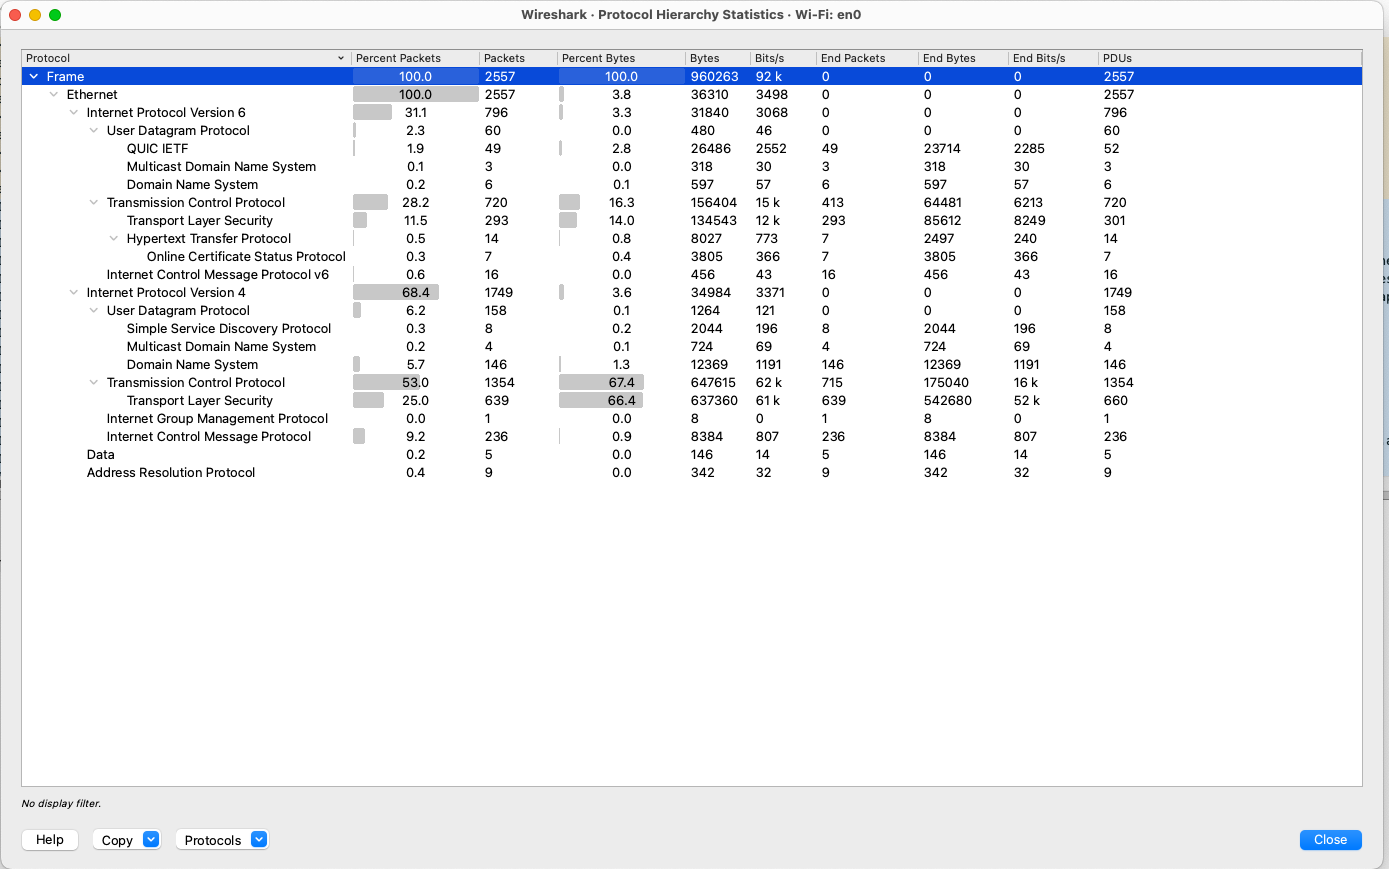Click the Help button
The width and height of the screenshot is (1389, 869).
[x=50, y=840]
